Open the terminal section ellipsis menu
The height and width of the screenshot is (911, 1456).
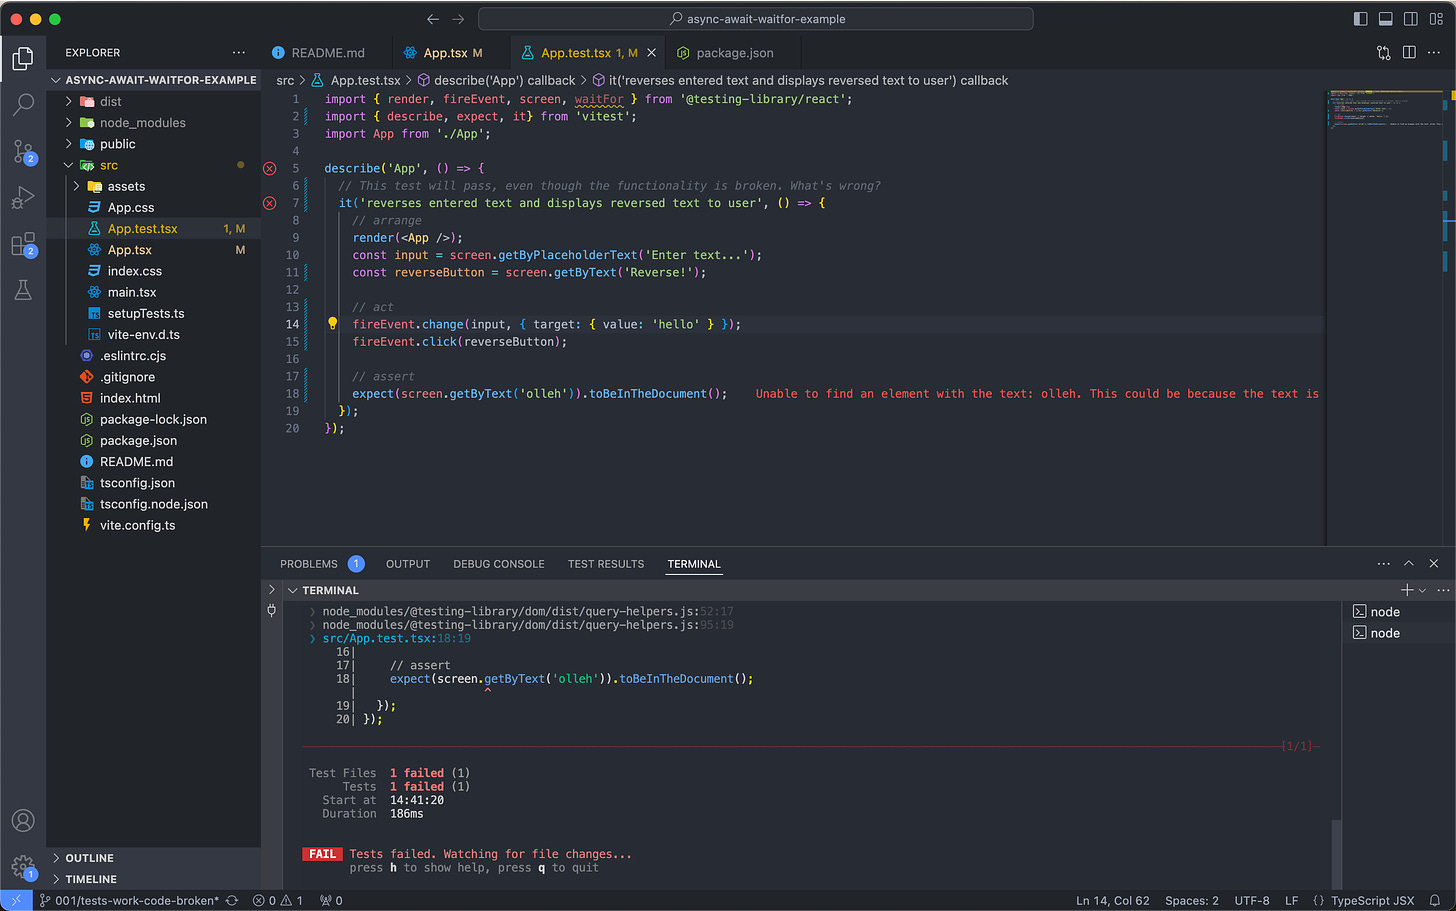coord(1443,590)
